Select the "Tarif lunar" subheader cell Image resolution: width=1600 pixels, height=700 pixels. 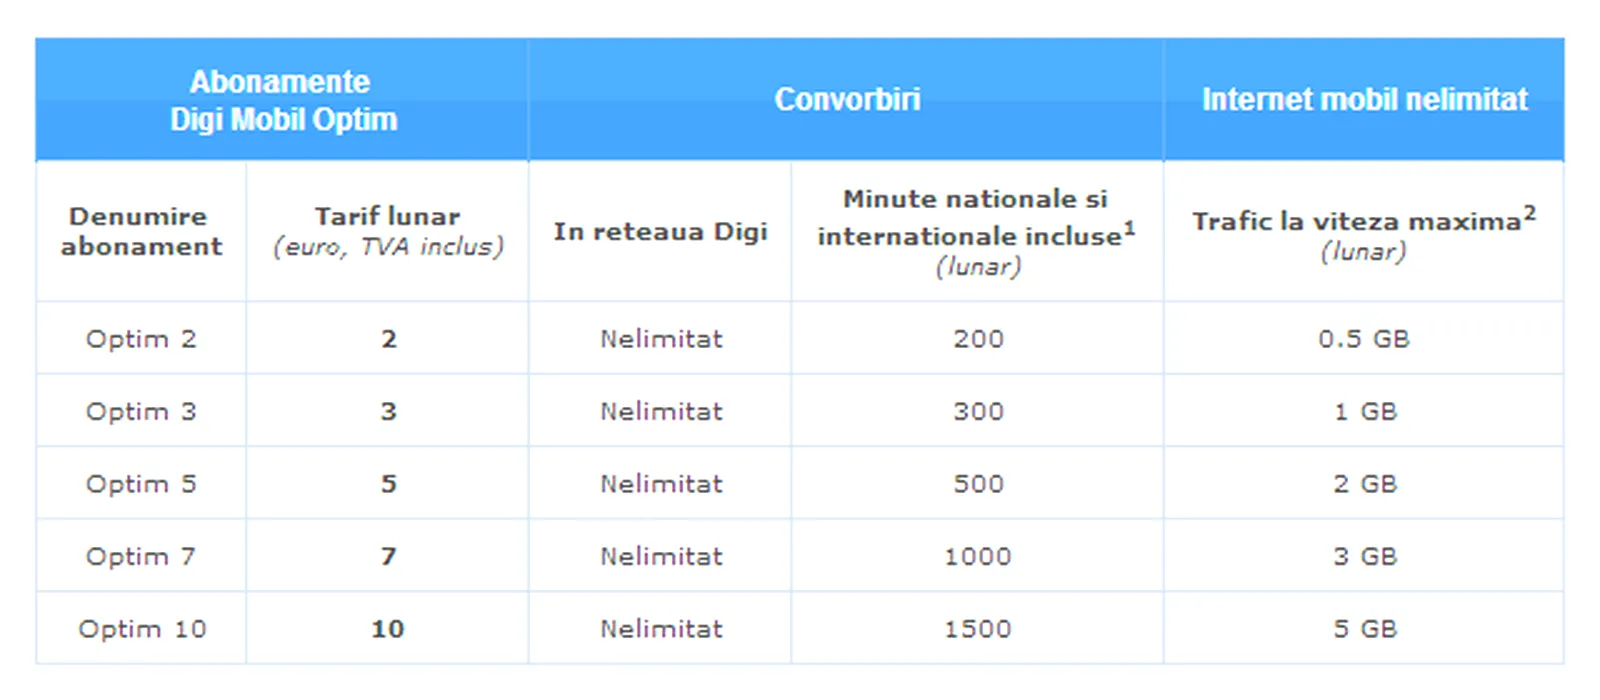pyautogui.click(x=388, y=231)
